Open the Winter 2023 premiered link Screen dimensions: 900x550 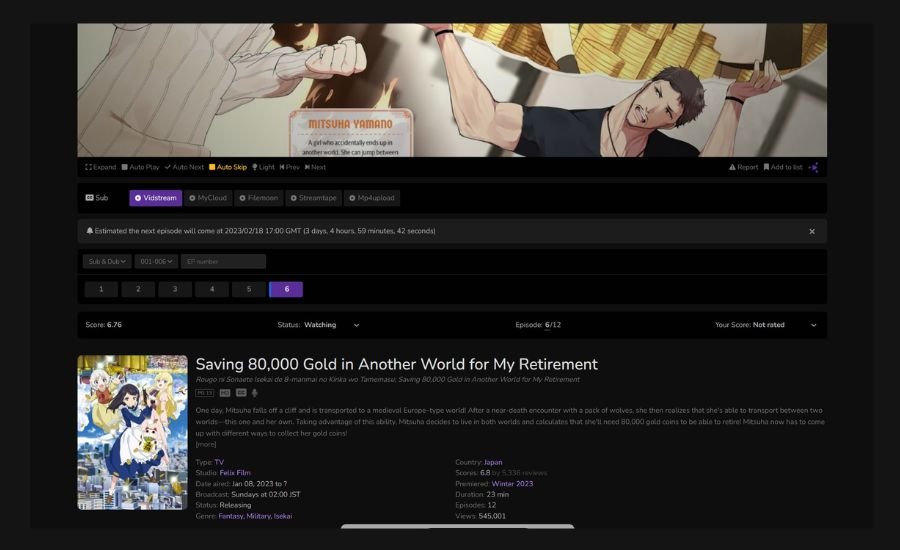coord(512,484)
